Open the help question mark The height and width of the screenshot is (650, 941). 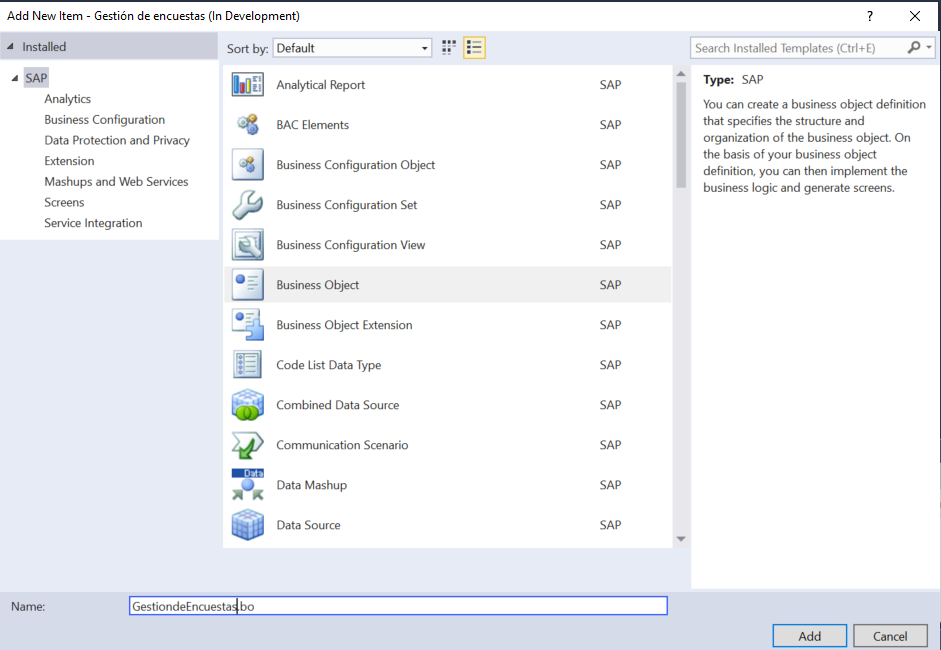(870, 16)
